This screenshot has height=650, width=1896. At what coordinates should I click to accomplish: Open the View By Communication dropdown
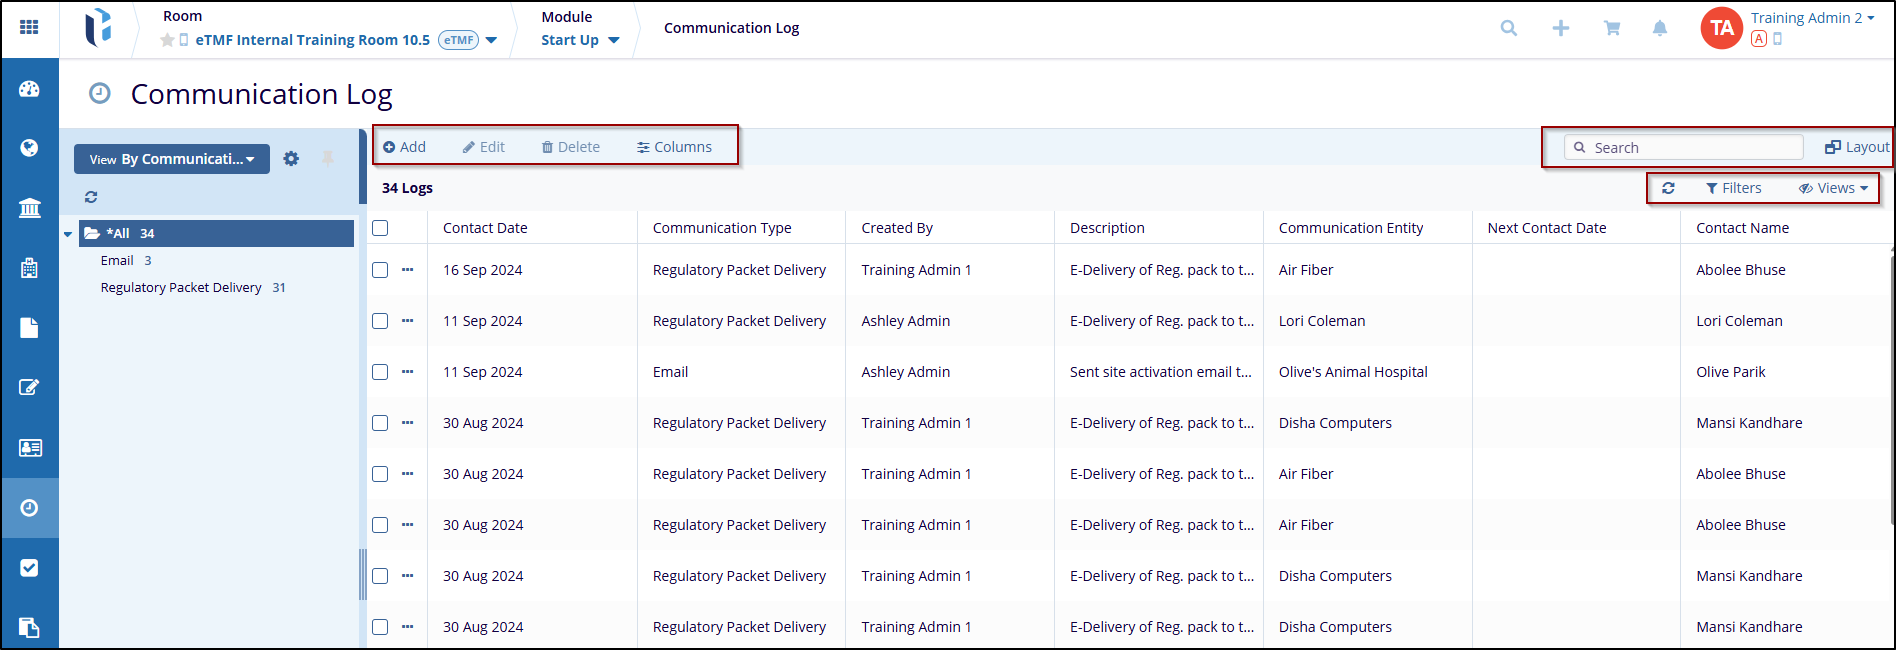click(171, 159)
